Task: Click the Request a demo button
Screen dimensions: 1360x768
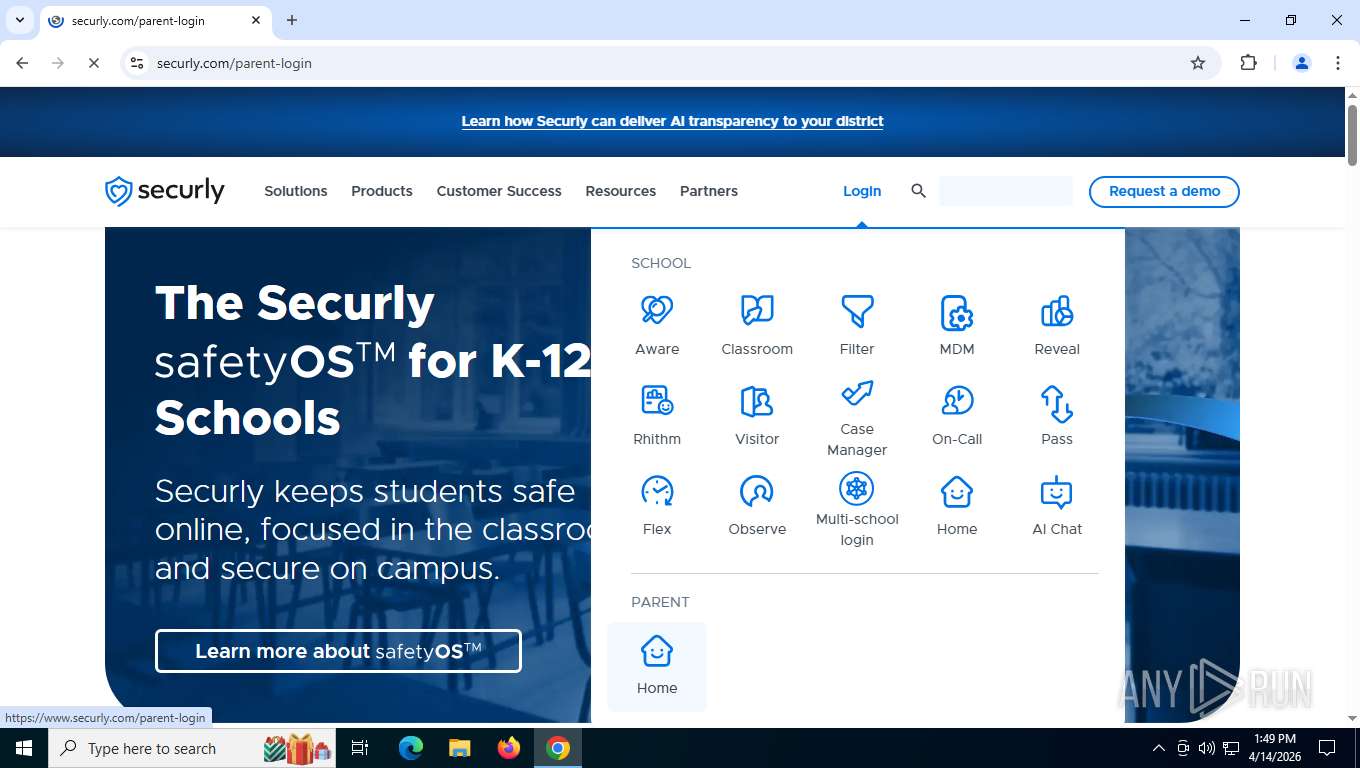Action: click(1164, 191)
